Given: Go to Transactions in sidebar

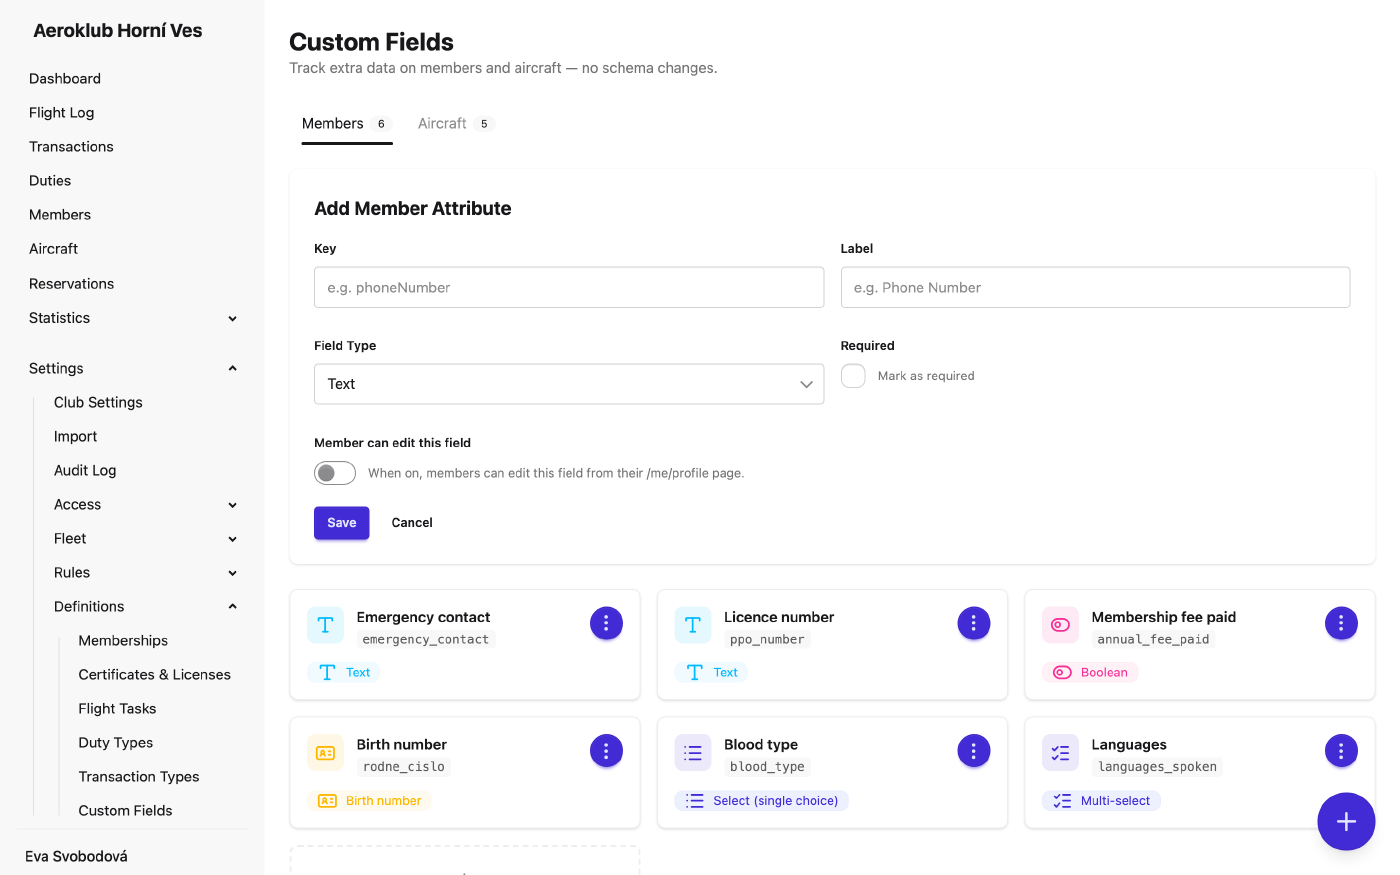Looking at the screenshot, I should pos(71,147).
